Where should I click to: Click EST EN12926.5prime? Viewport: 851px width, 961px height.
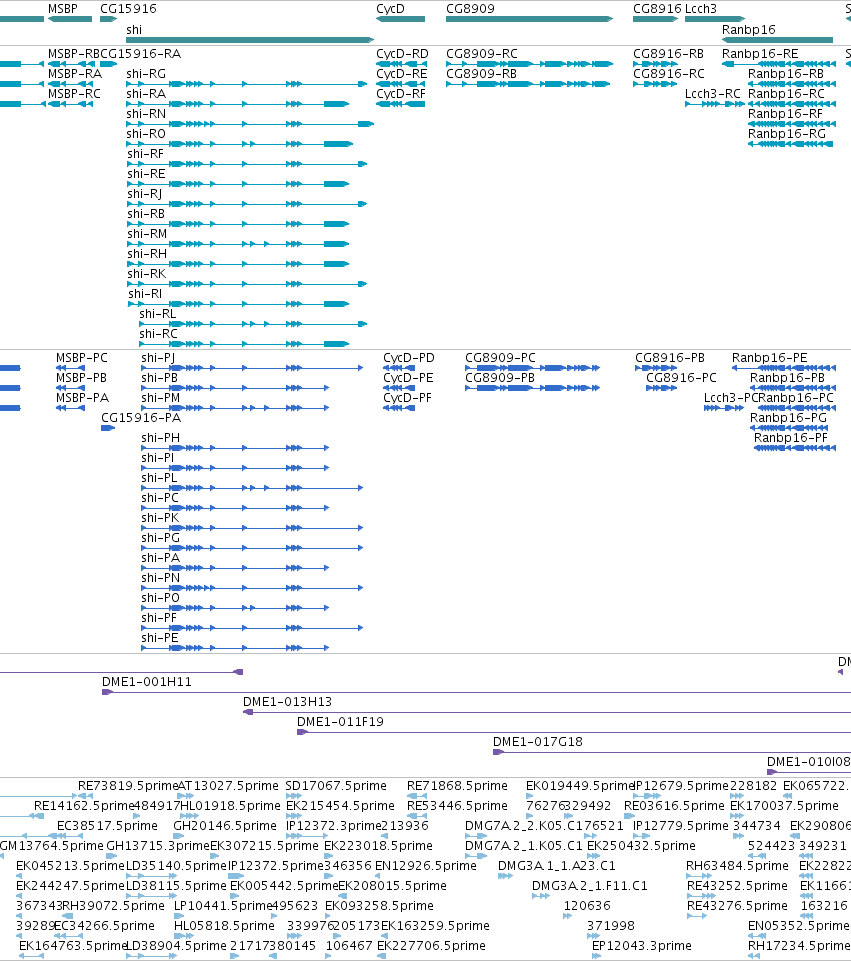426,866
